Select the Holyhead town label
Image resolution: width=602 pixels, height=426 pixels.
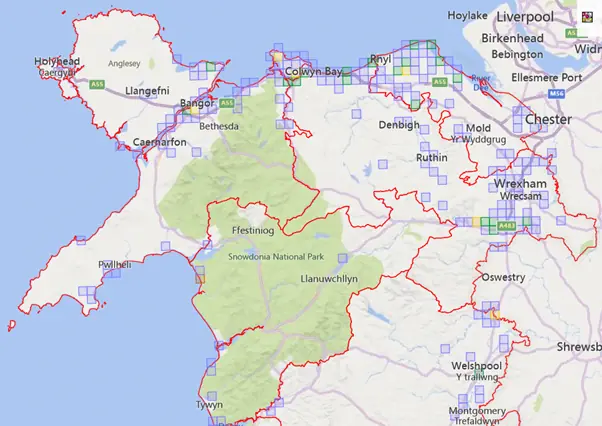click(55, 62)
